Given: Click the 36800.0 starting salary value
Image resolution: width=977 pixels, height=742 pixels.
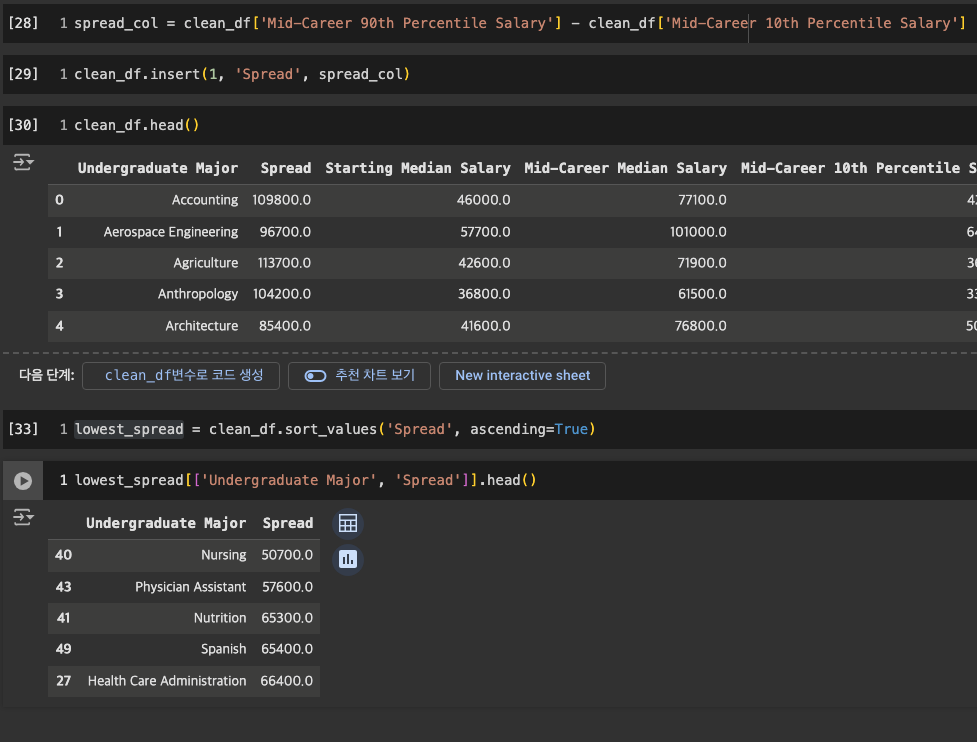Looking at the screenshot, I should pyautogui.click(x=484, y=294).
